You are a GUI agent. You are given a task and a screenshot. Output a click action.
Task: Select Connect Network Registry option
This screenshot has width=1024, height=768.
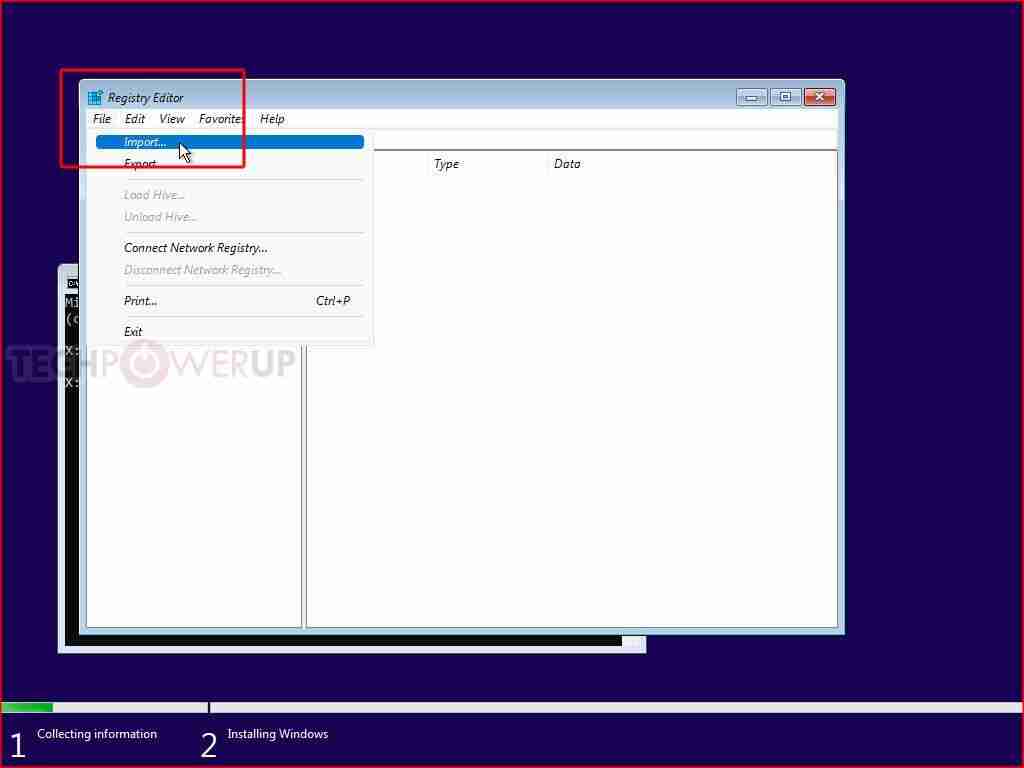pyautogui.click(x=195, y=247)
